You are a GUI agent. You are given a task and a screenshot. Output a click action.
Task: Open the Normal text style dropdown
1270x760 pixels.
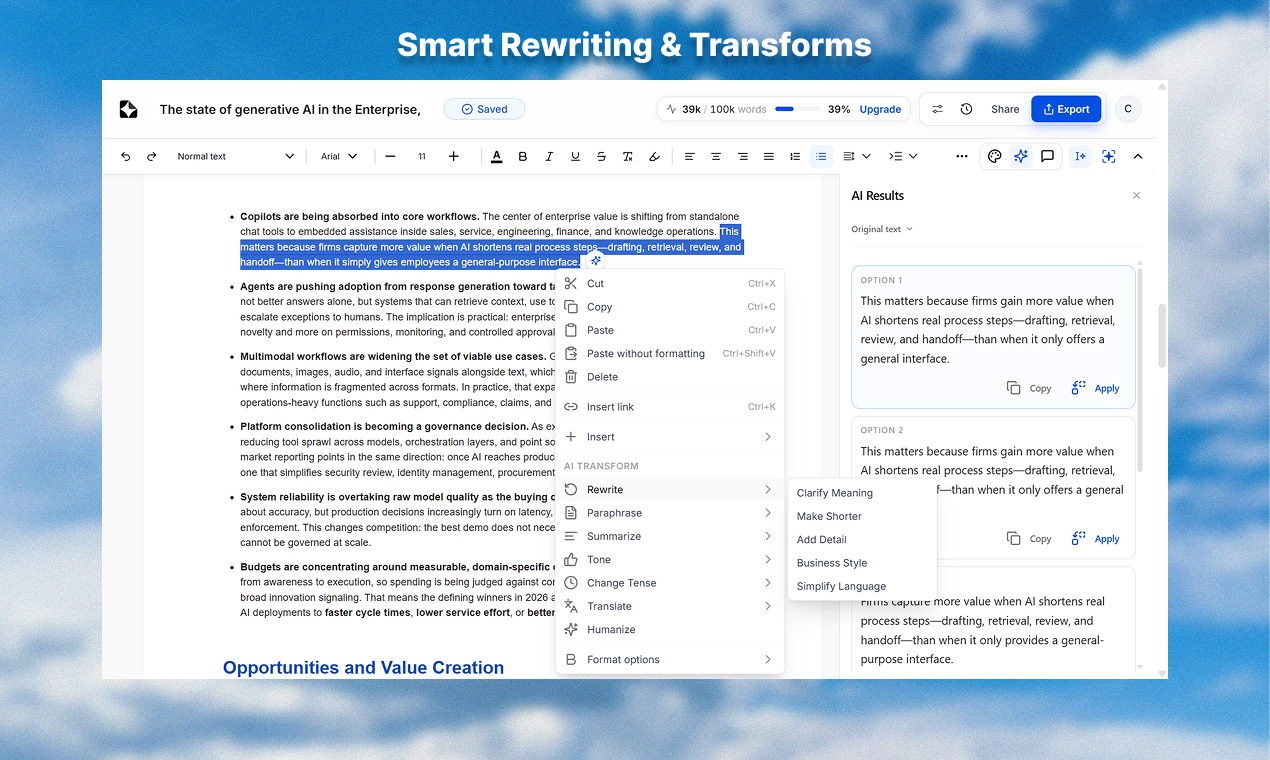tap(235, 156)
